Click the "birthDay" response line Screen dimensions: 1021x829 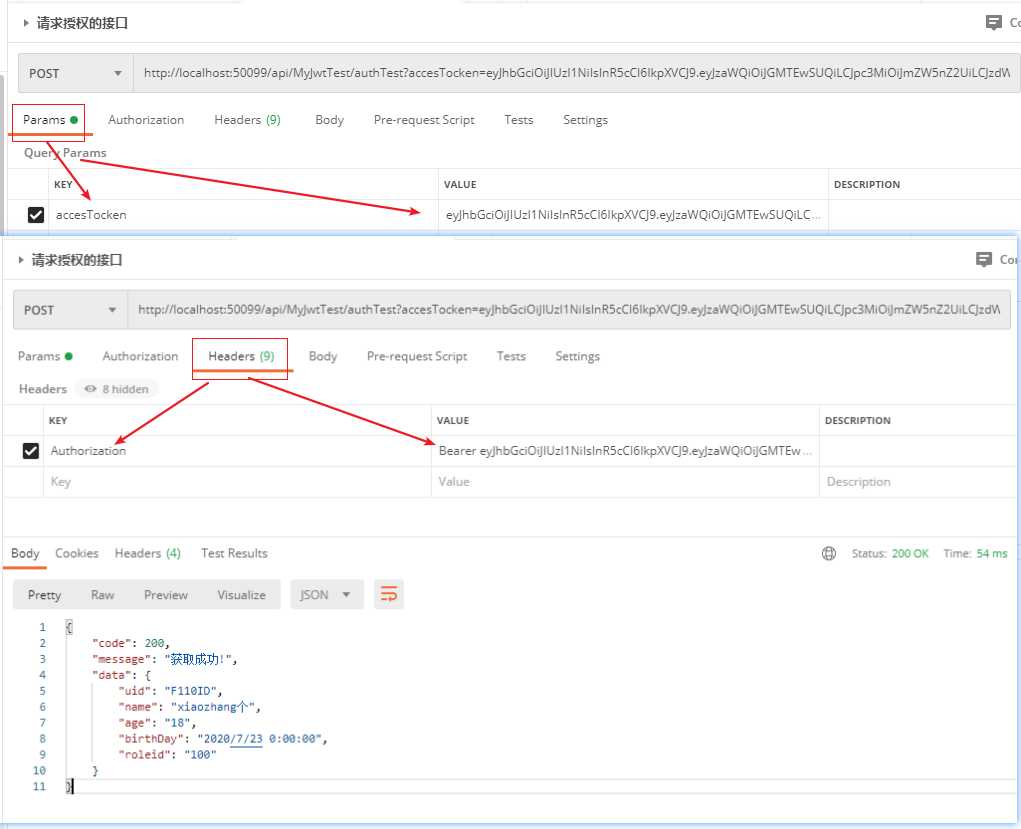pyautogui.click(x=223, y=738)
